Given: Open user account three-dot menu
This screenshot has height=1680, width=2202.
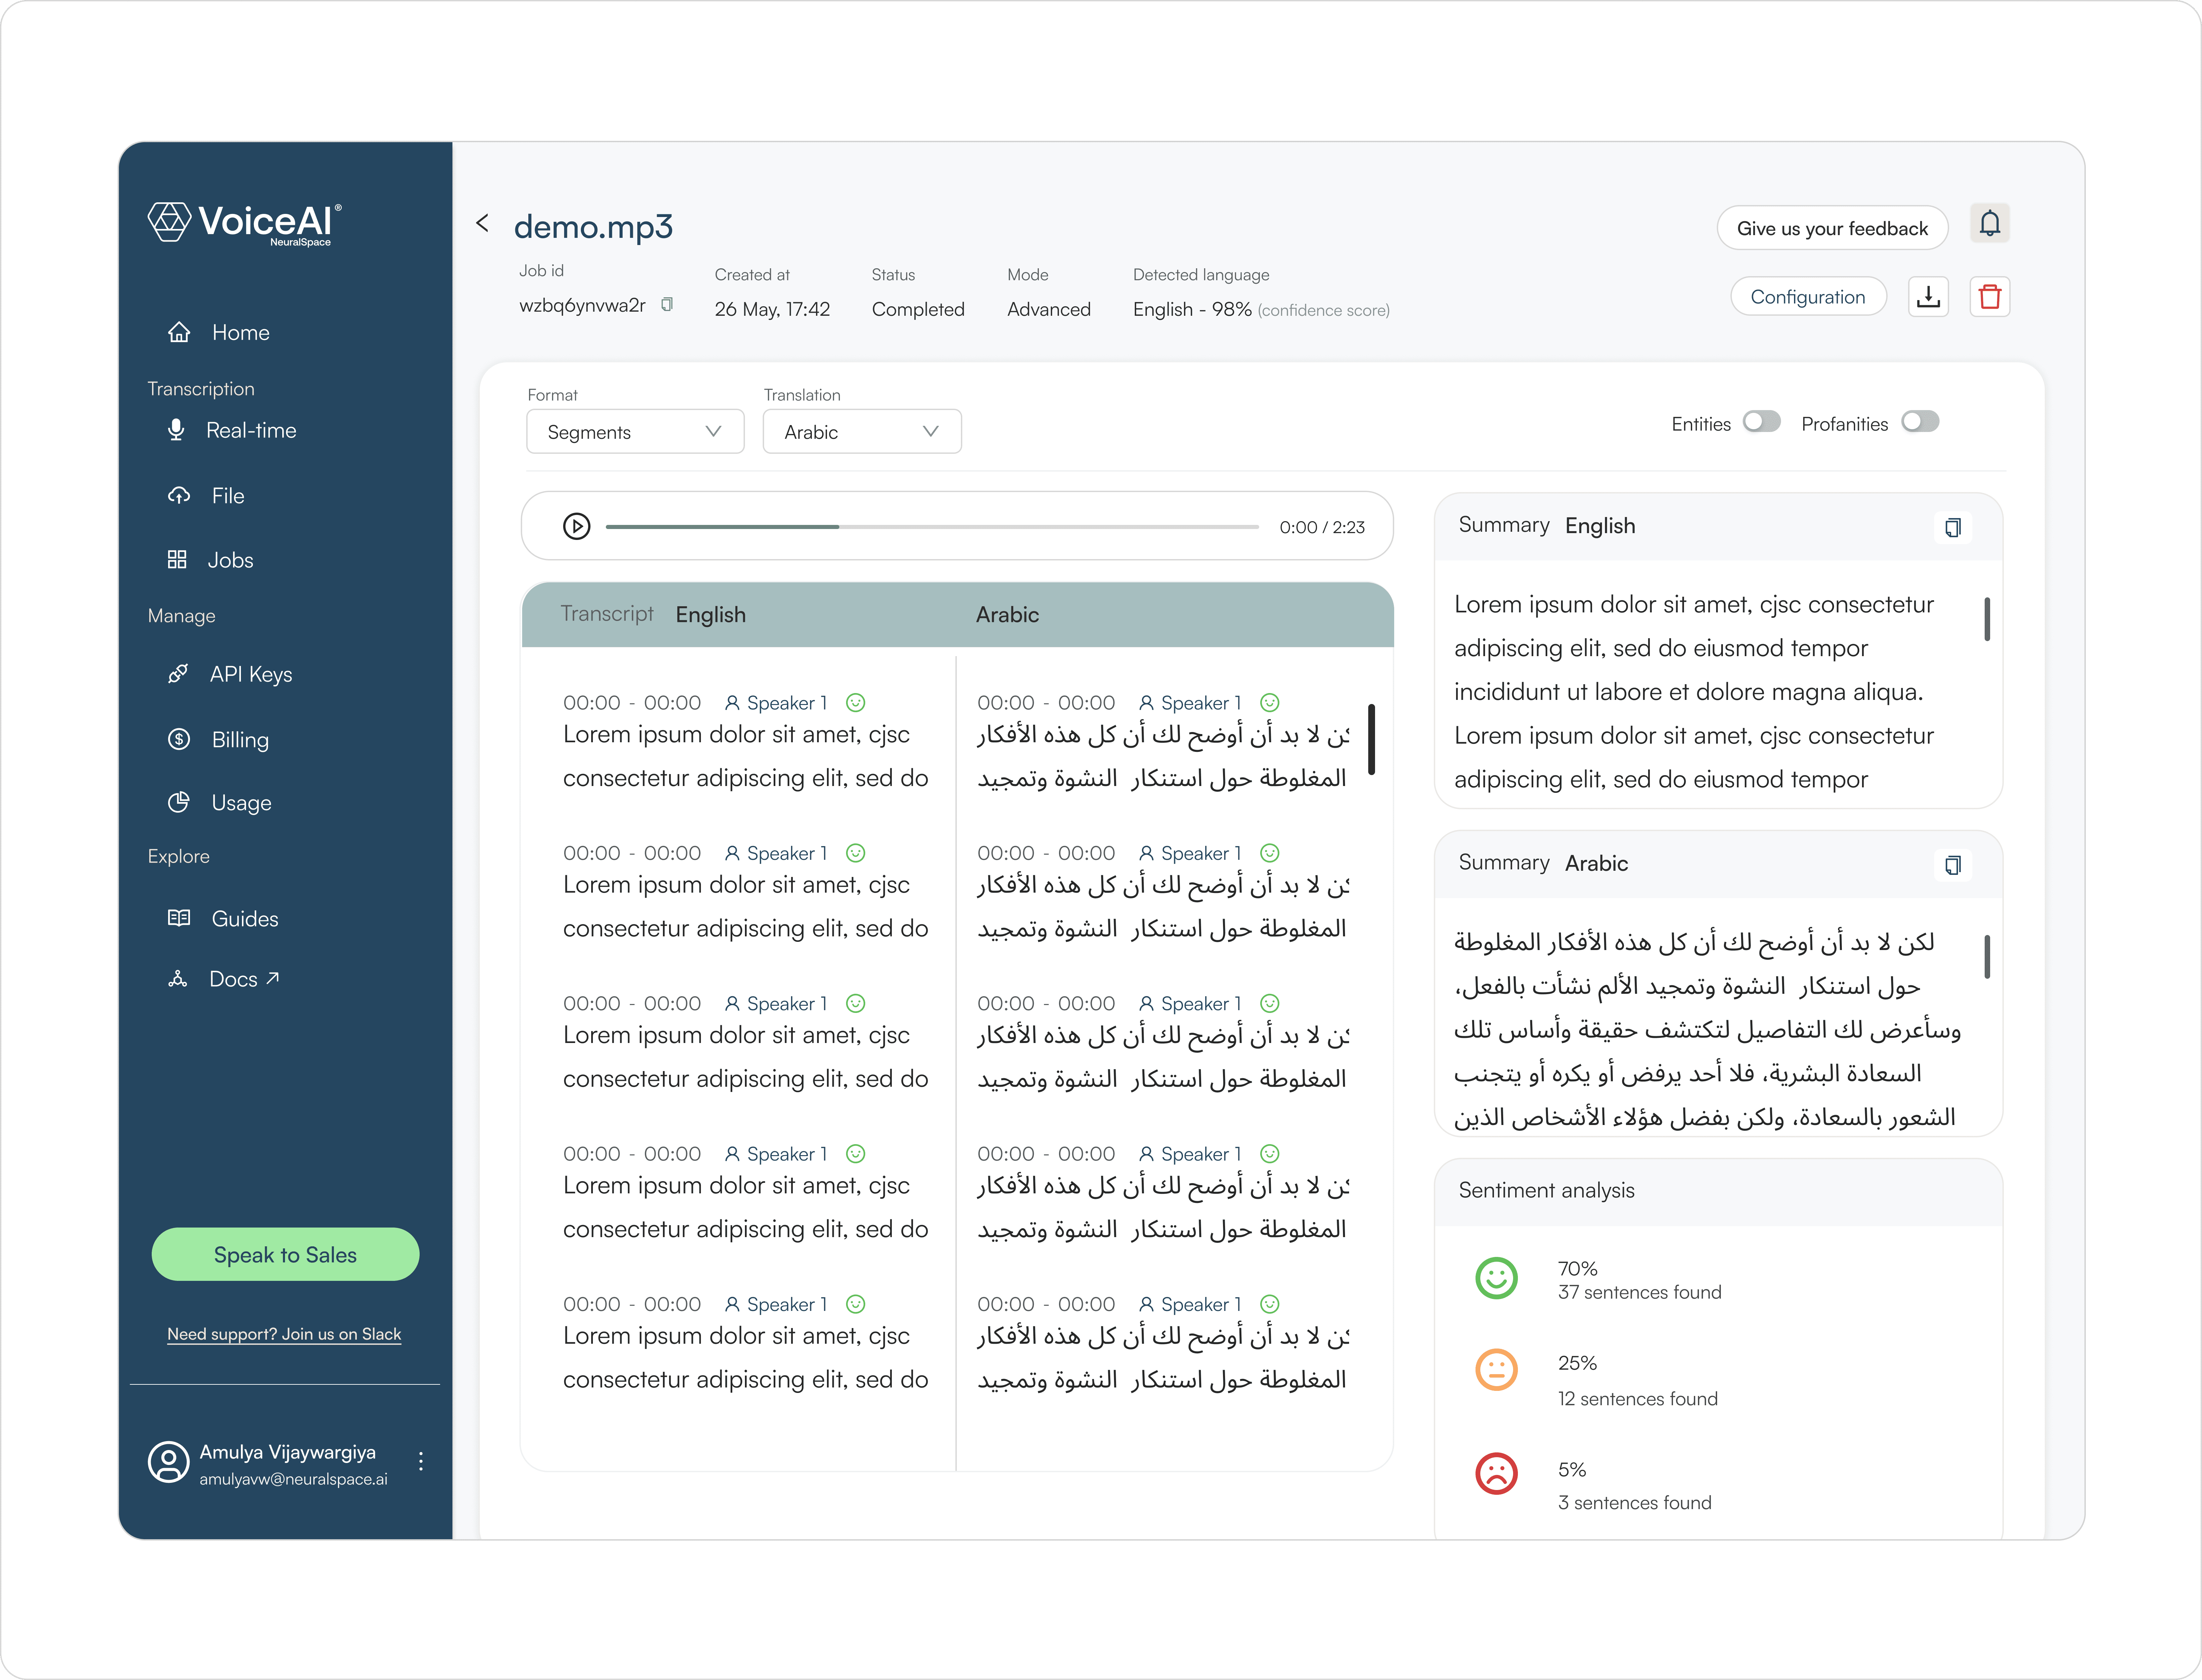Looking at the screenshot, I should tap(421, 1461).
